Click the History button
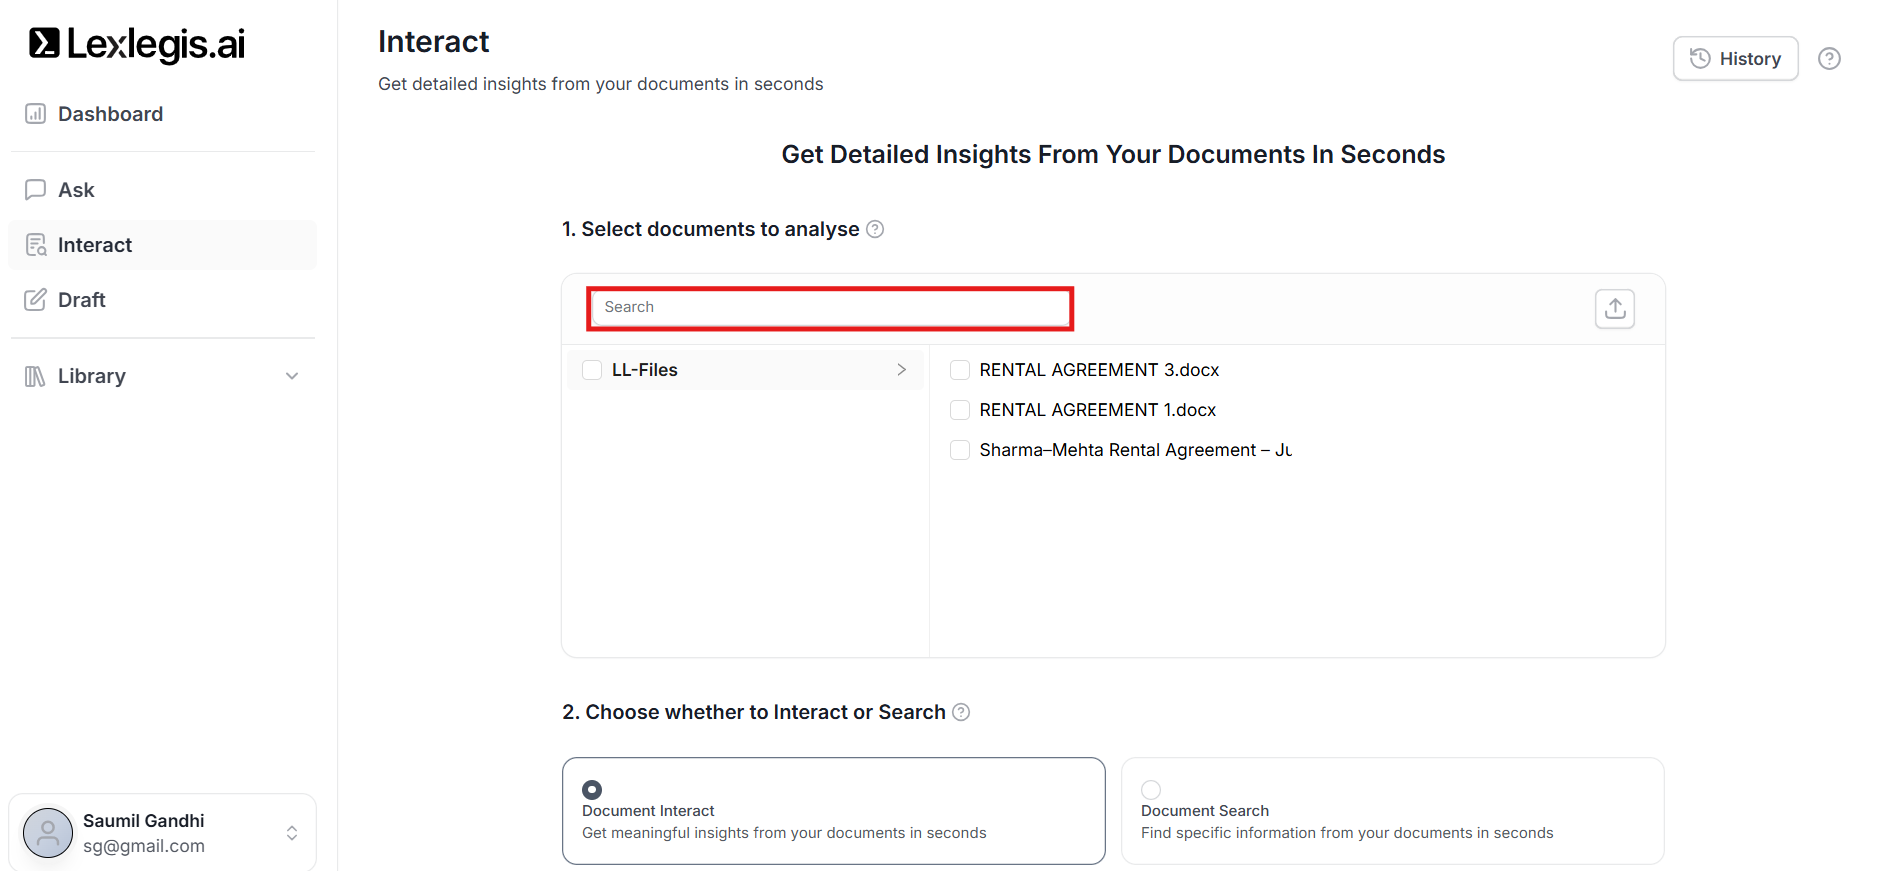Screen dimensions: 1882x871 click(x=1735, y=59)
